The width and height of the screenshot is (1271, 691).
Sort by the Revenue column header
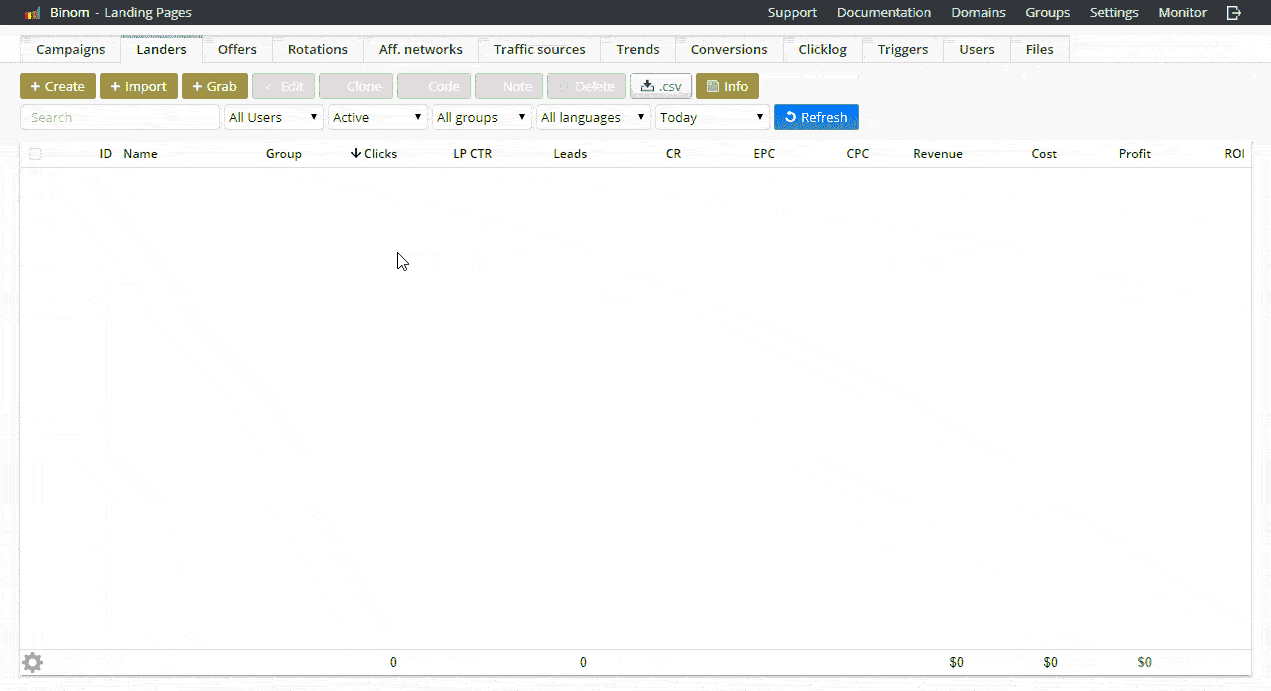click(938, 154)
